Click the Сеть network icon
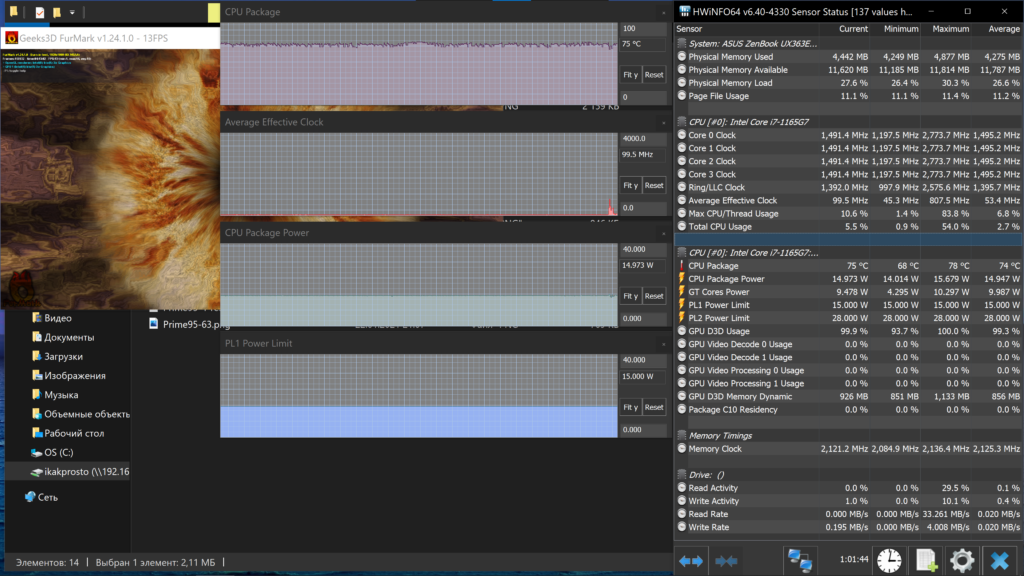 pyautogui.click(x=30, y=497)
